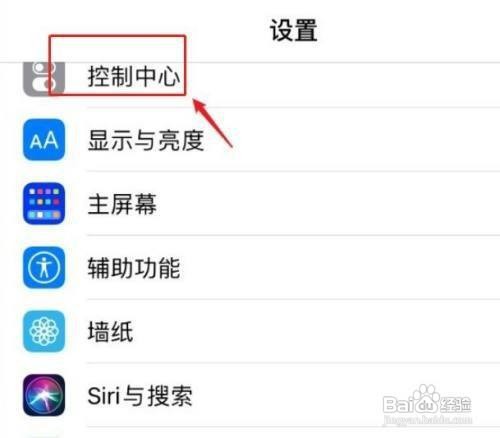The width and height of the screenshot is (500, 438).
Task: Click inside the red highlight box
Action: click(x=117, y=65)
